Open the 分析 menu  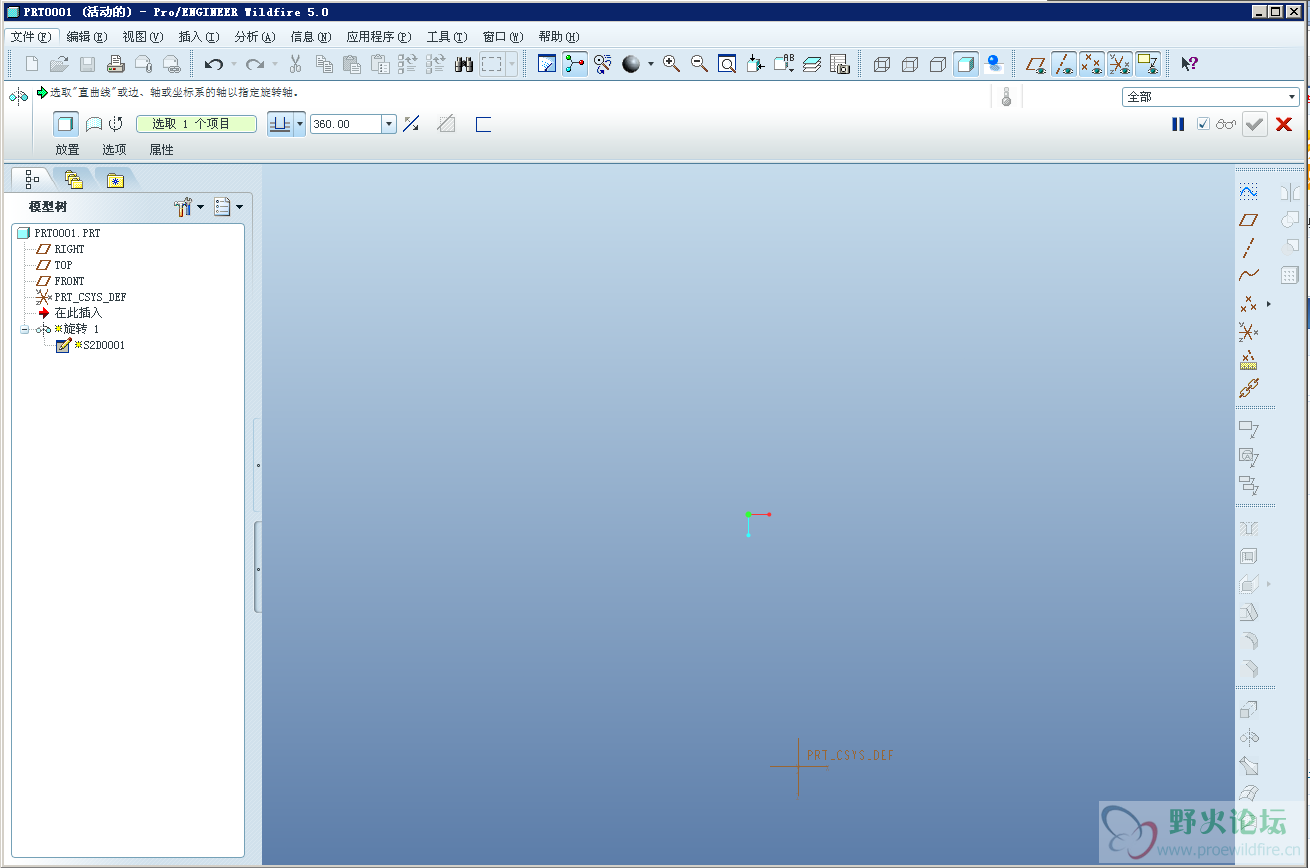(x=254, y=37)
